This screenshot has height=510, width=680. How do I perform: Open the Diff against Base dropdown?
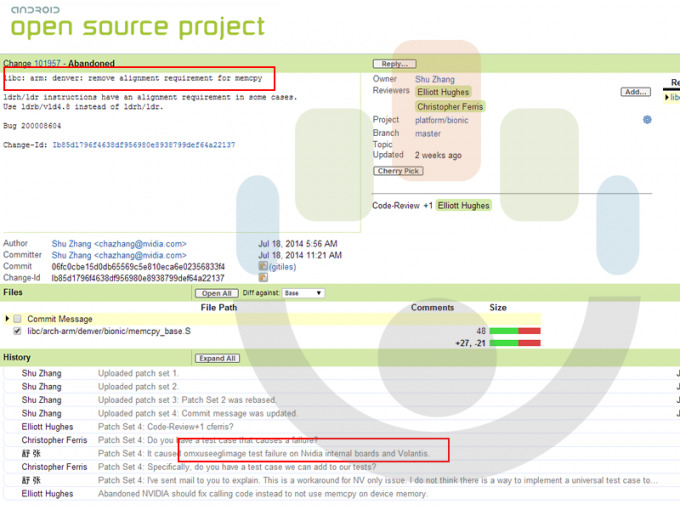coord(303,294)
